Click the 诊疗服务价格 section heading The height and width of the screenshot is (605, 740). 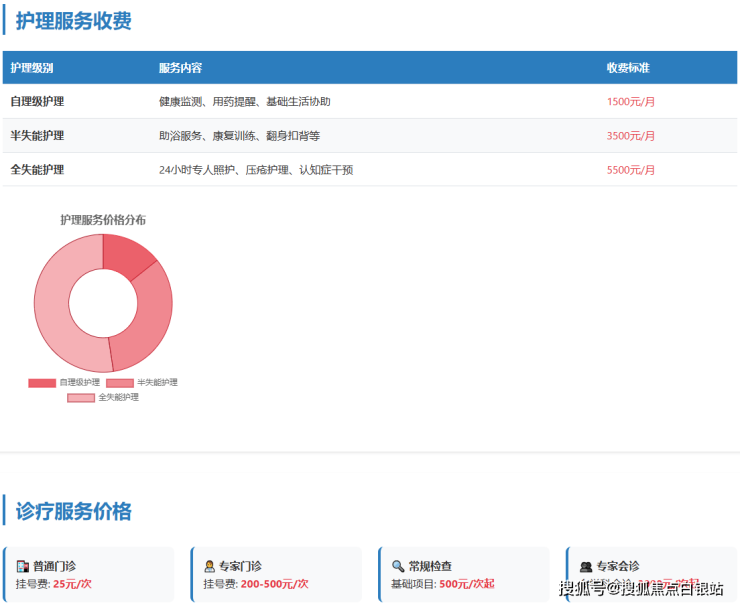[73, 511]
